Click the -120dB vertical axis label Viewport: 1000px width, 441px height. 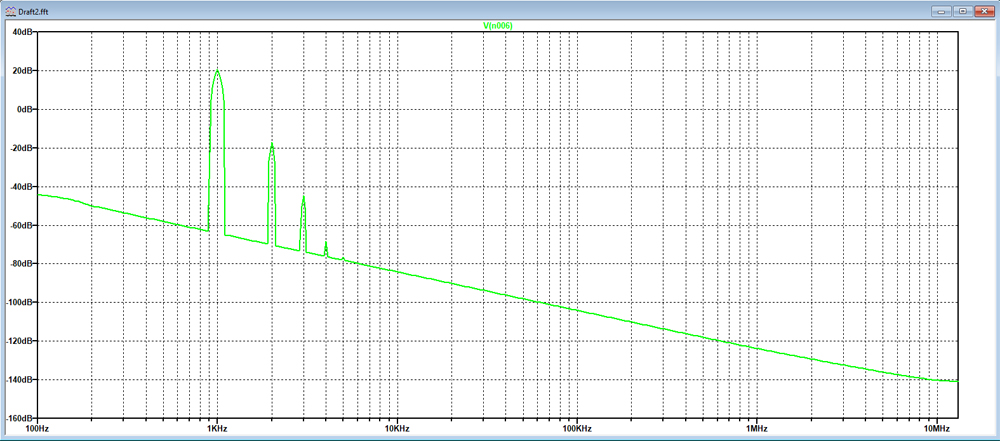click(19, 341)
